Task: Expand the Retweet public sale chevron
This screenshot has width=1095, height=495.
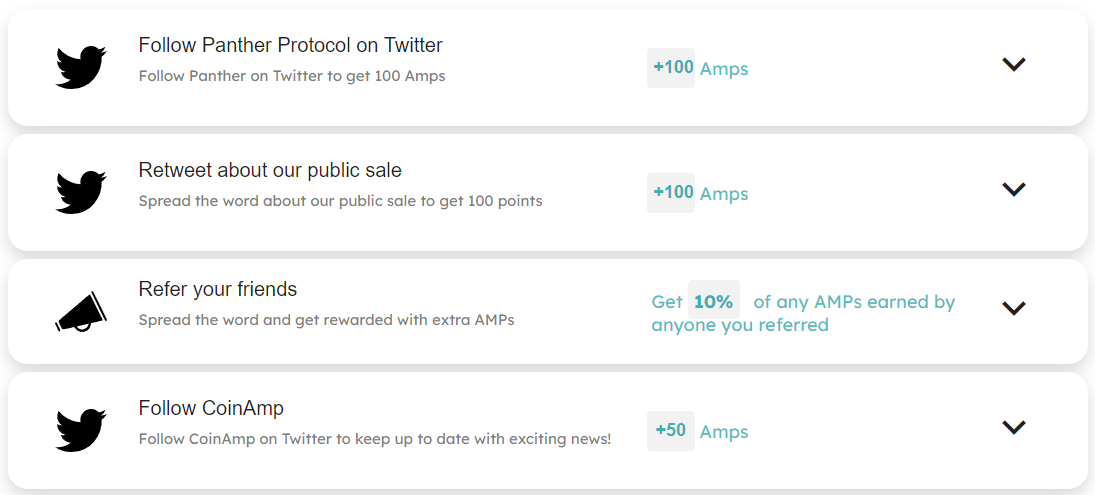Action: [1013, 189]
